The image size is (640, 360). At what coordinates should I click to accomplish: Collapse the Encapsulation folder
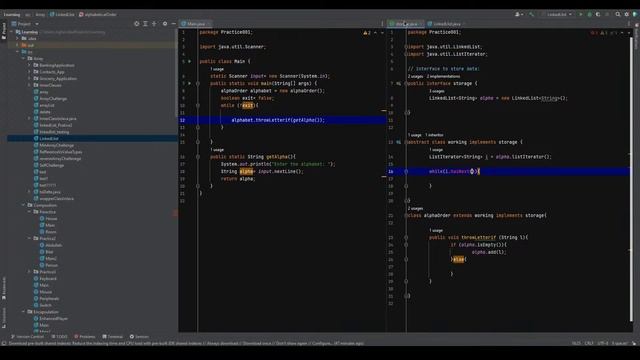24,312
